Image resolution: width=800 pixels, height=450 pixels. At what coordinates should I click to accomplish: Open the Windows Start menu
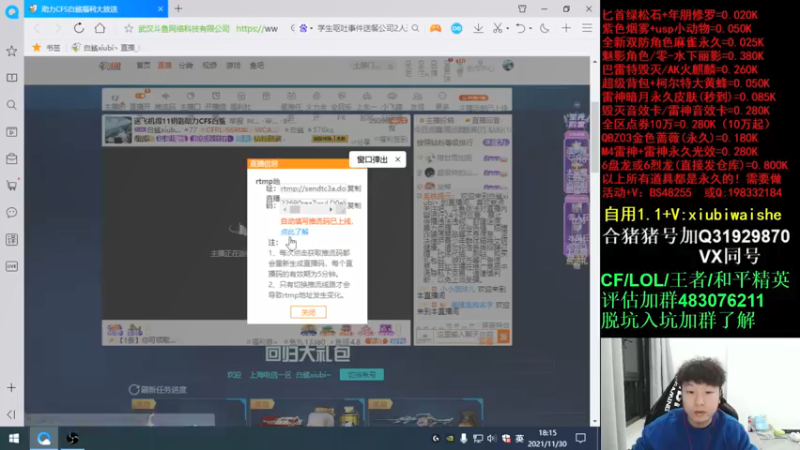tap(14, 438)
